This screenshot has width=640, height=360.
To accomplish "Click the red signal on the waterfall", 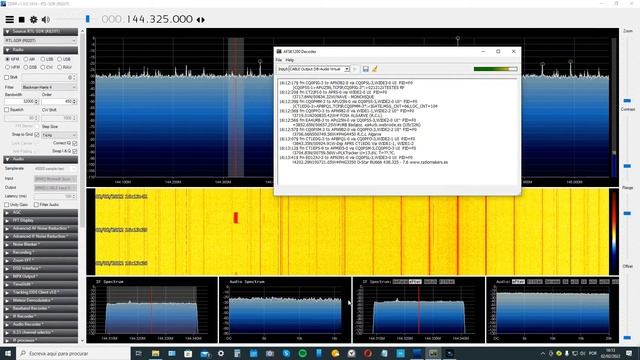I will (x=236, y=218).
